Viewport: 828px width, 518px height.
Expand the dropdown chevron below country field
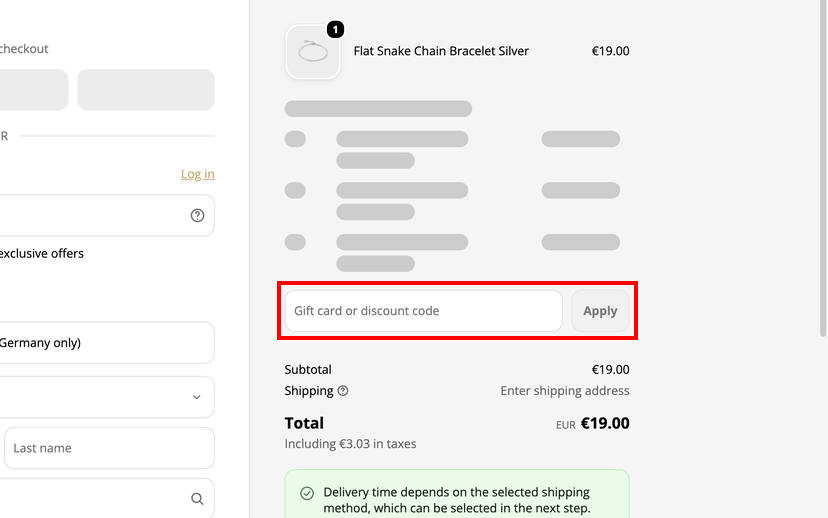tap(196, 397)
